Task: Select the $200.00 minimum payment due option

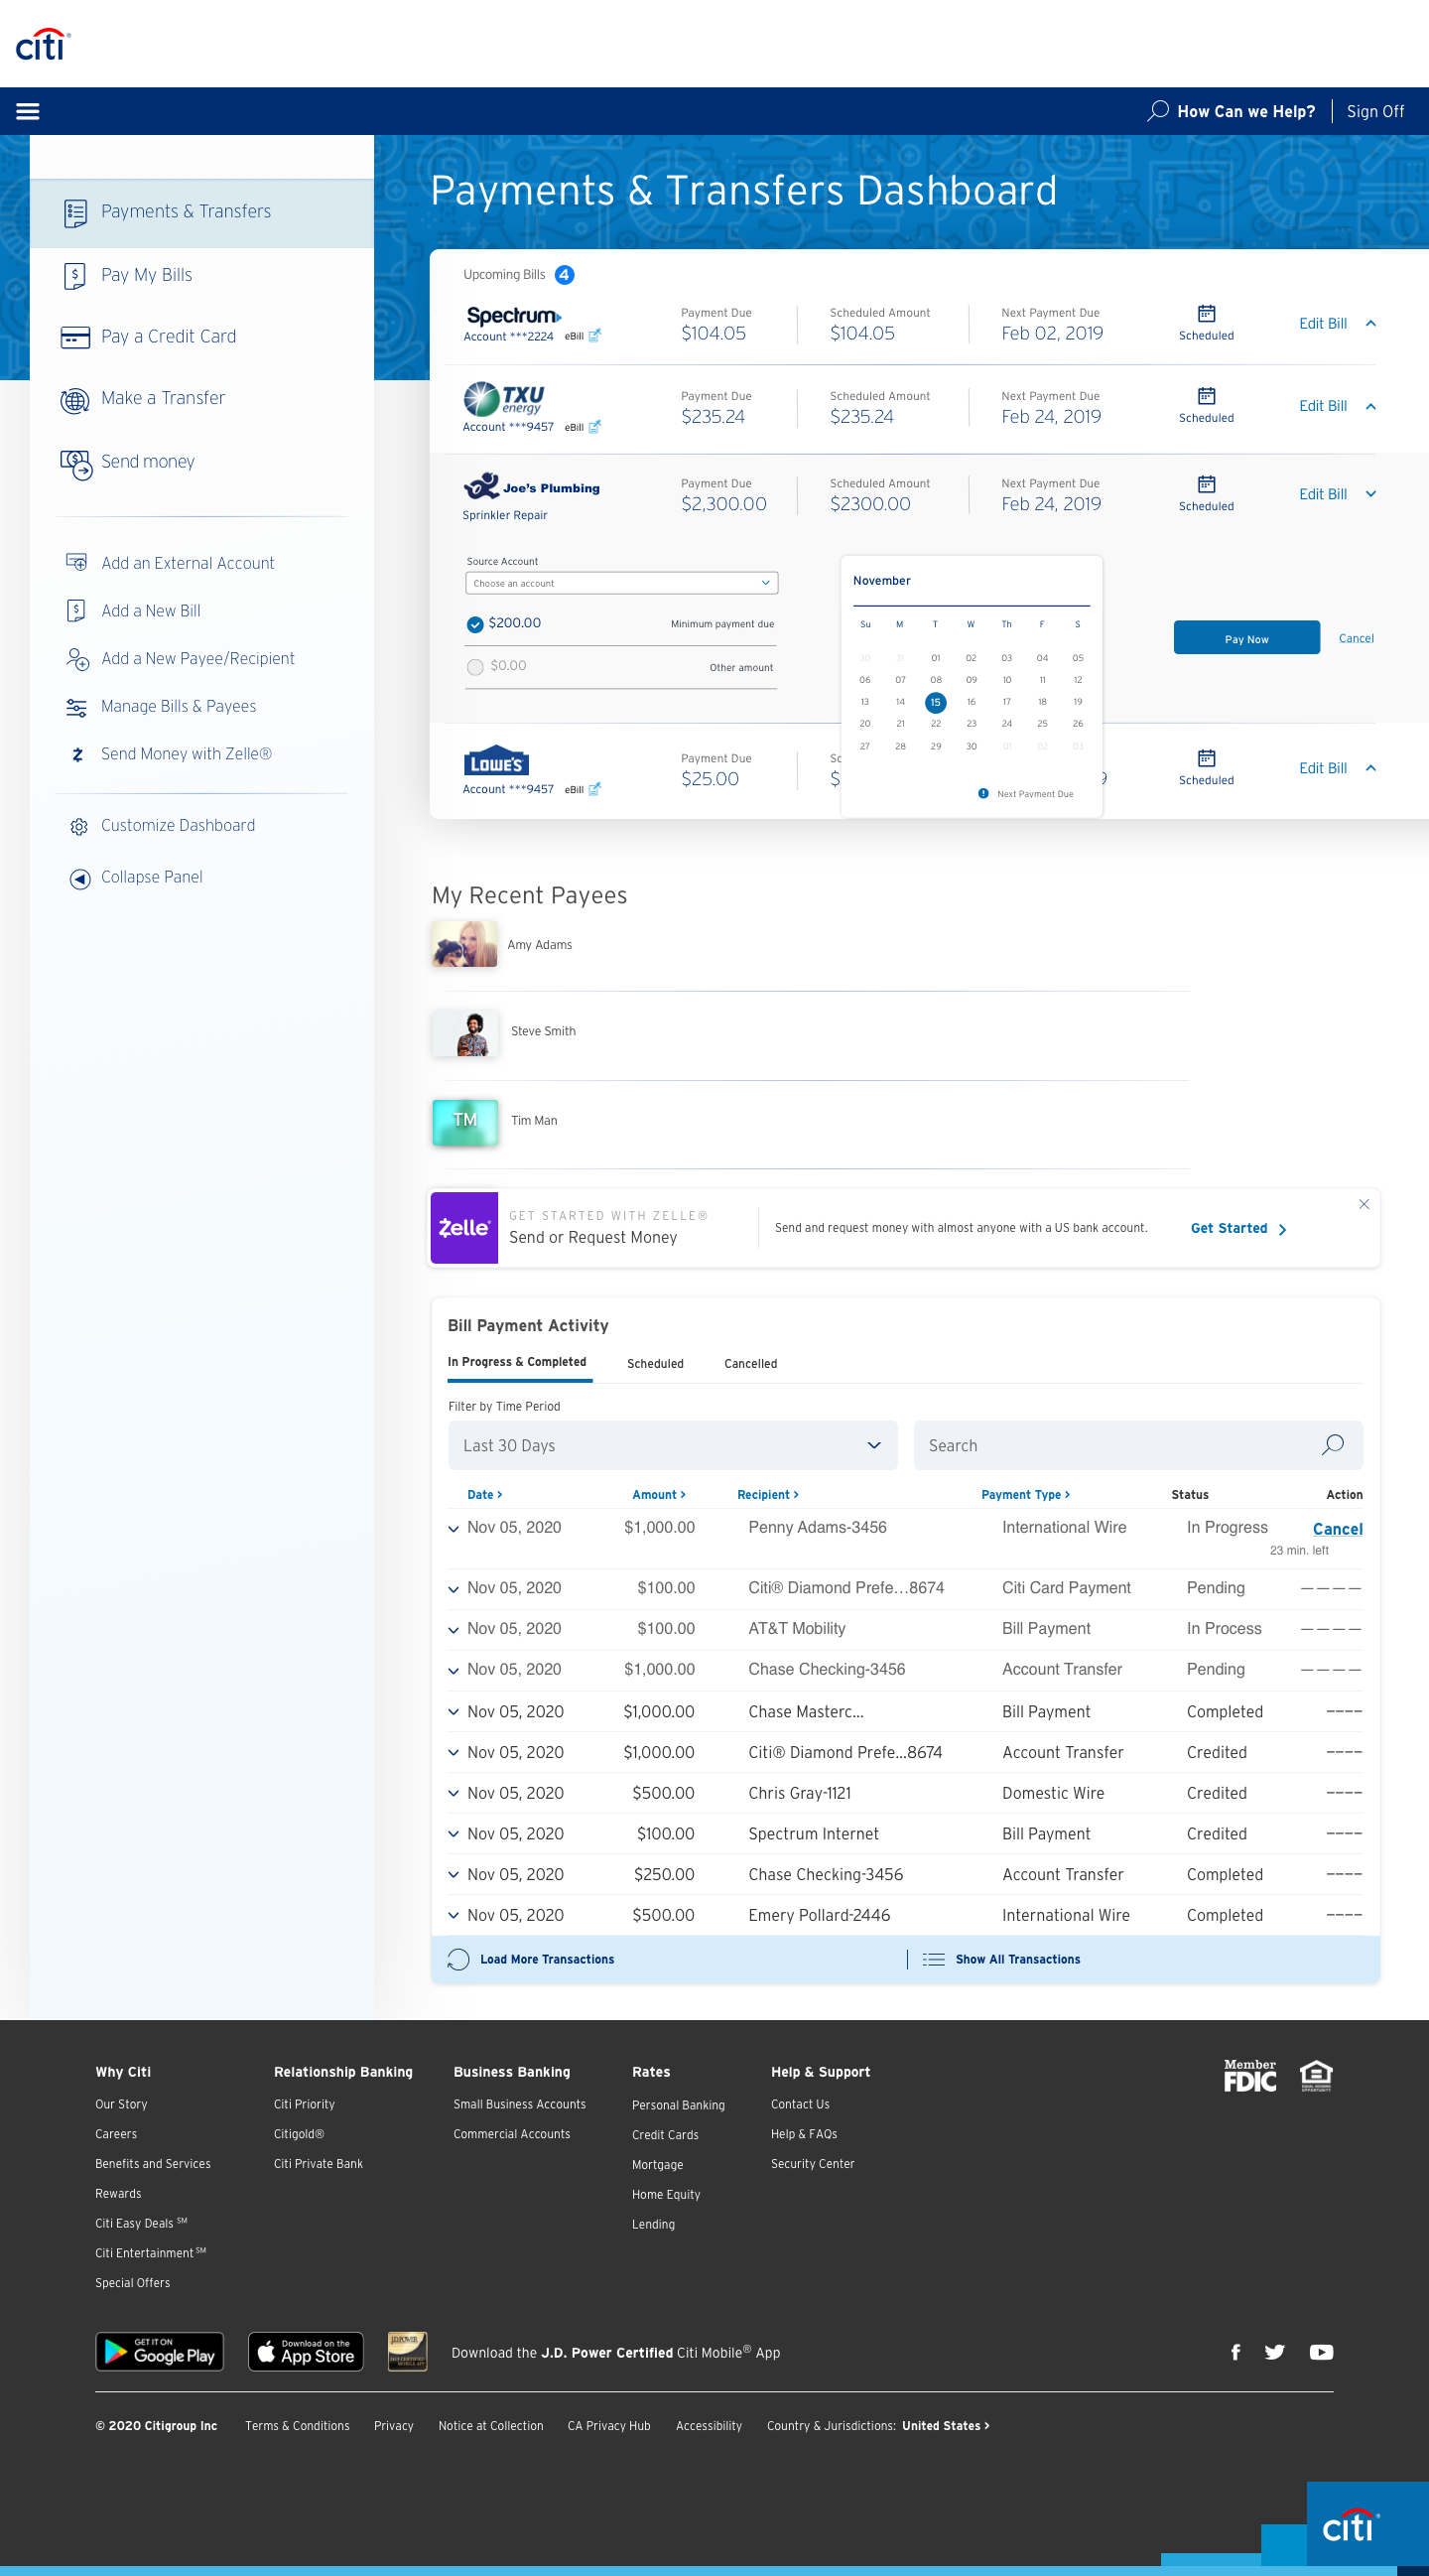Action: [475, 624]
